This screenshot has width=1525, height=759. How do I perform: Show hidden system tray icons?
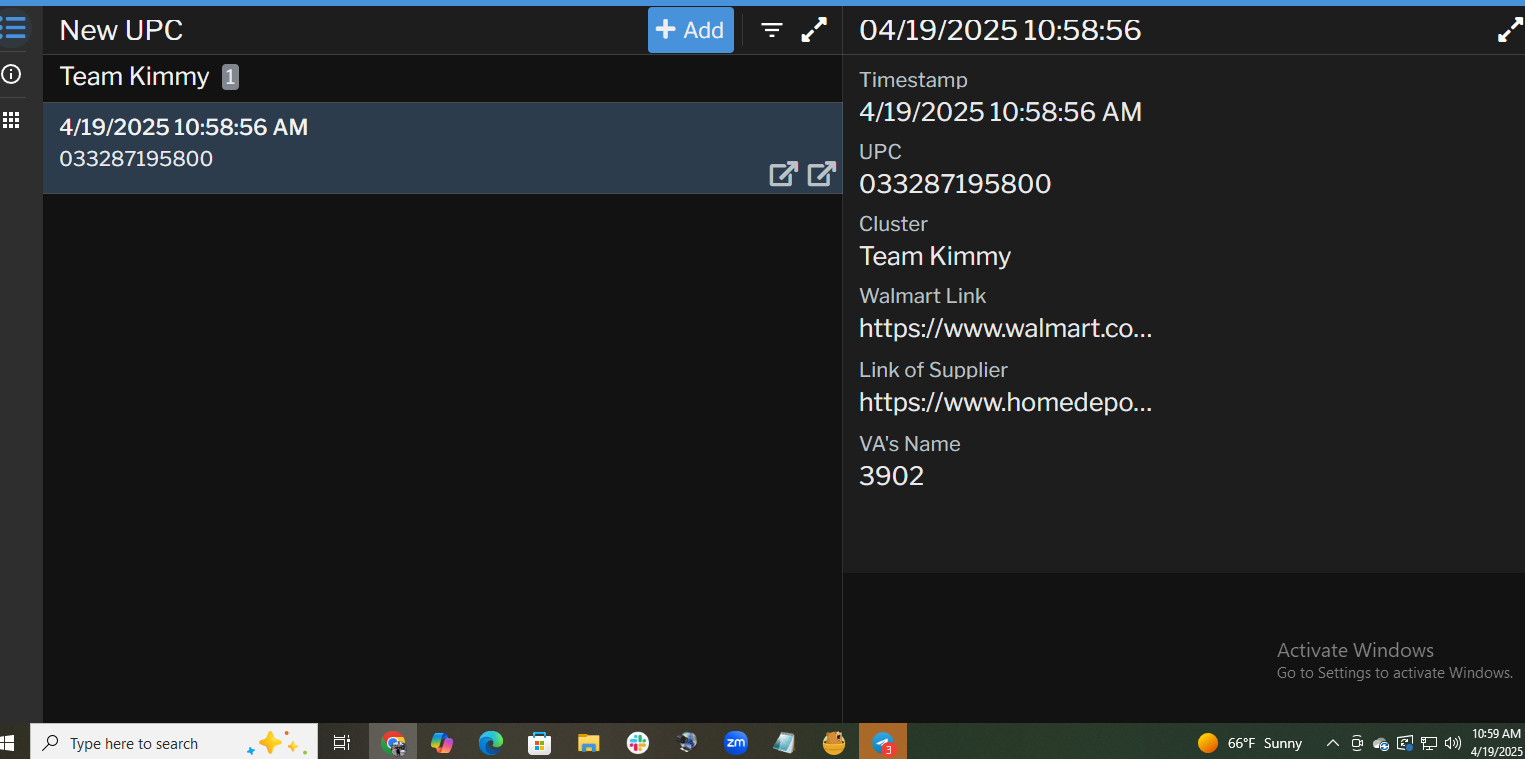point(1332,743)
